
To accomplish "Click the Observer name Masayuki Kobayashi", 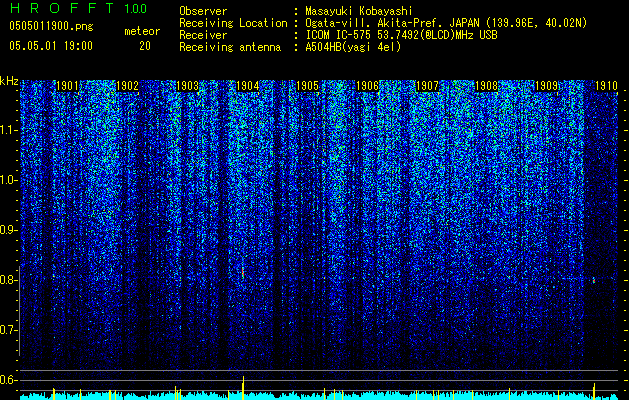I will (x=359, y=11).
